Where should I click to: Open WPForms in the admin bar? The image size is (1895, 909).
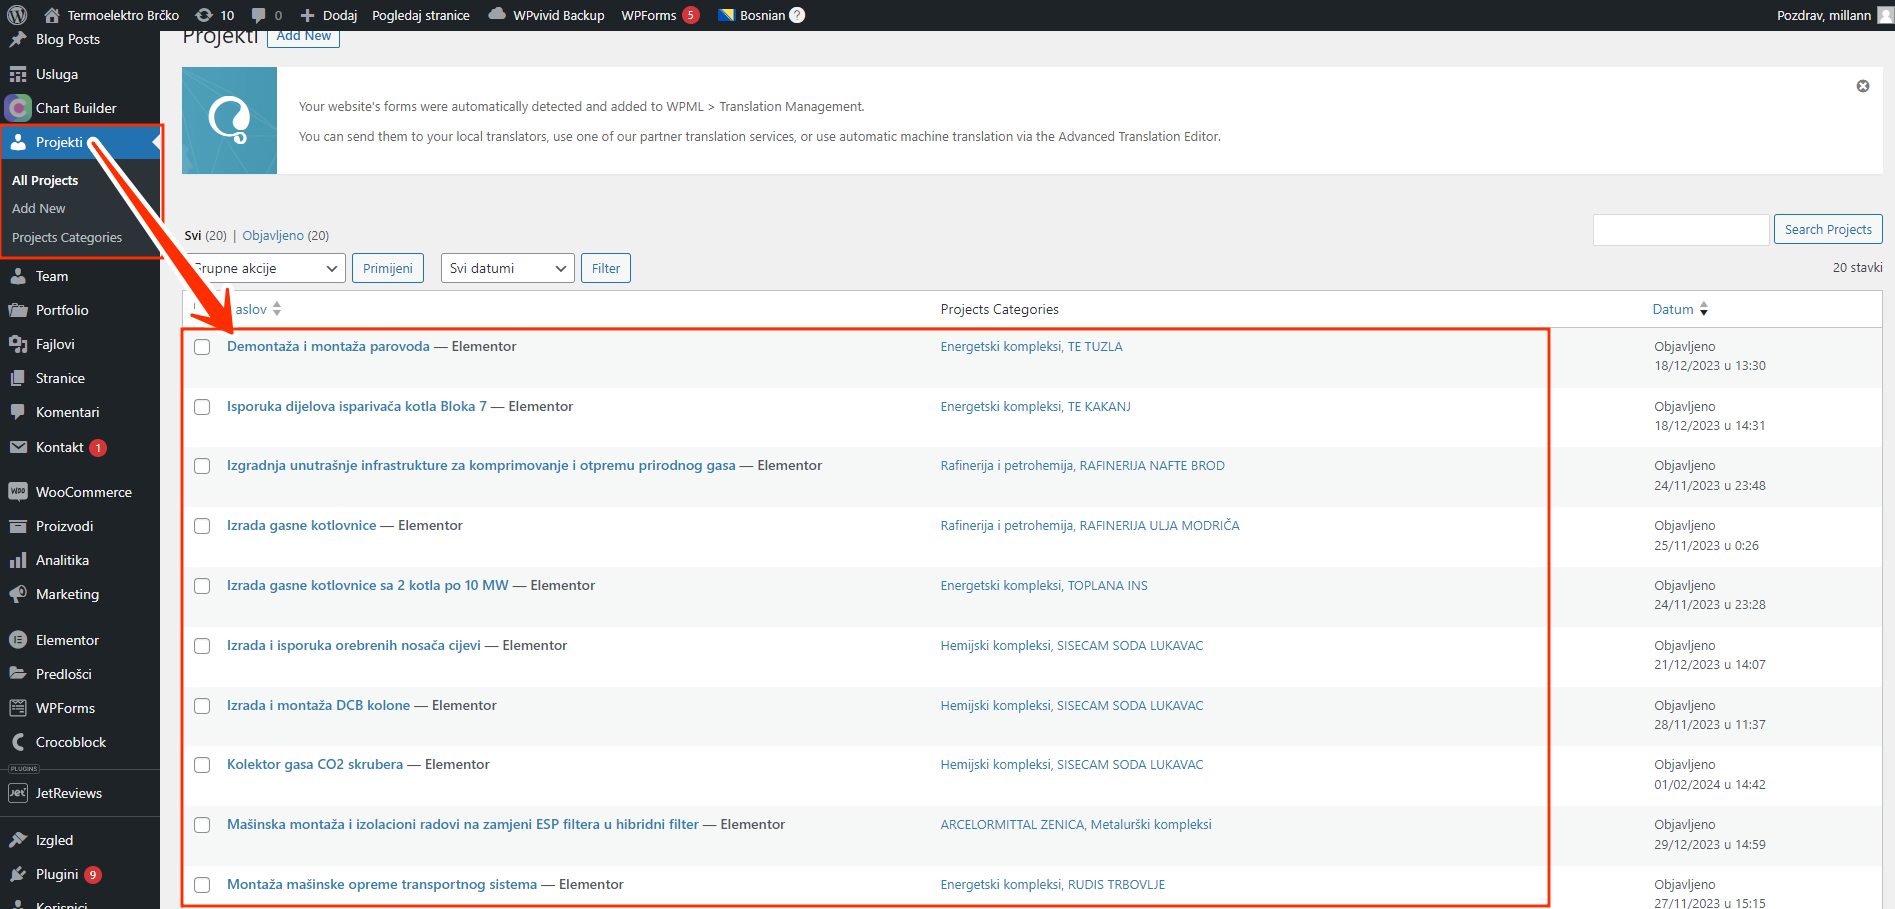tap(660, 15)
